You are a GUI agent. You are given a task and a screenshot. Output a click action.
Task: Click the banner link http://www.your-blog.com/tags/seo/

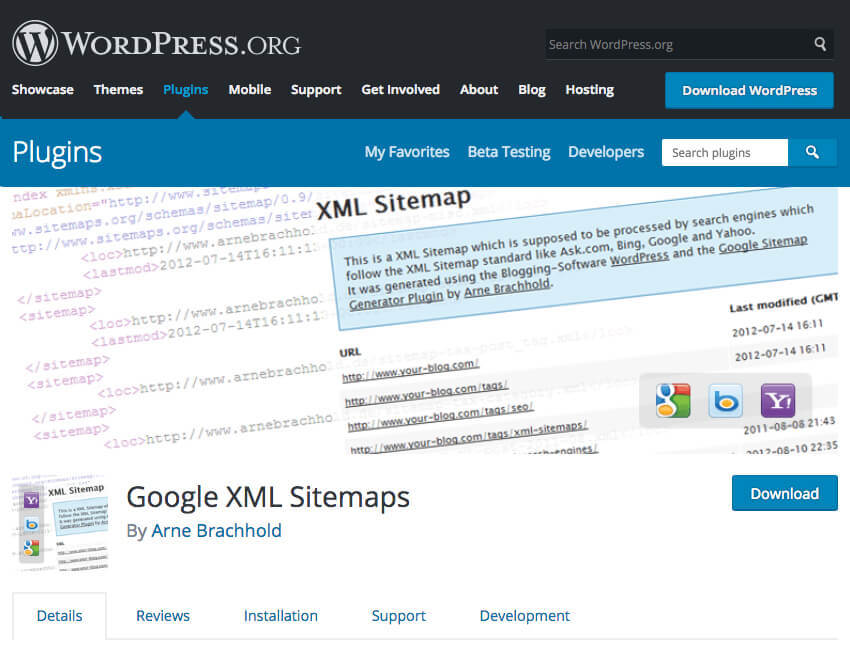pos(441,416)
